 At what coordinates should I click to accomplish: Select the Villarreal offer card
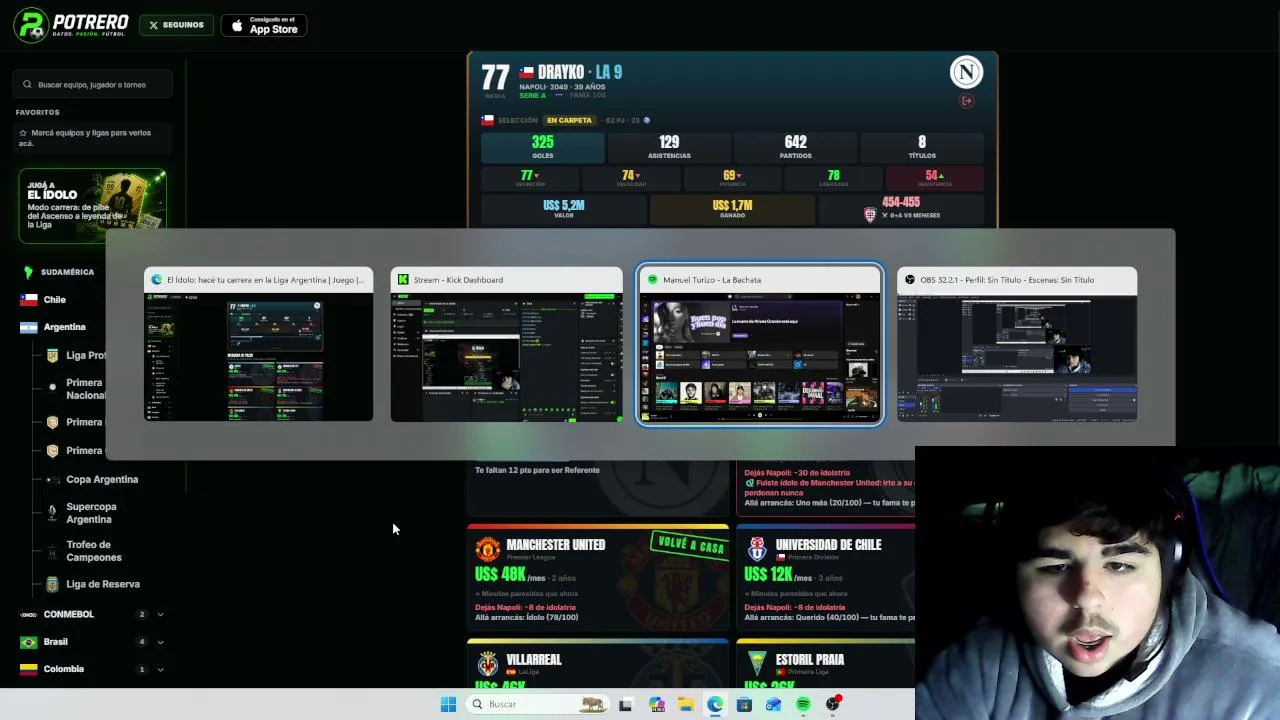[598, 663]
